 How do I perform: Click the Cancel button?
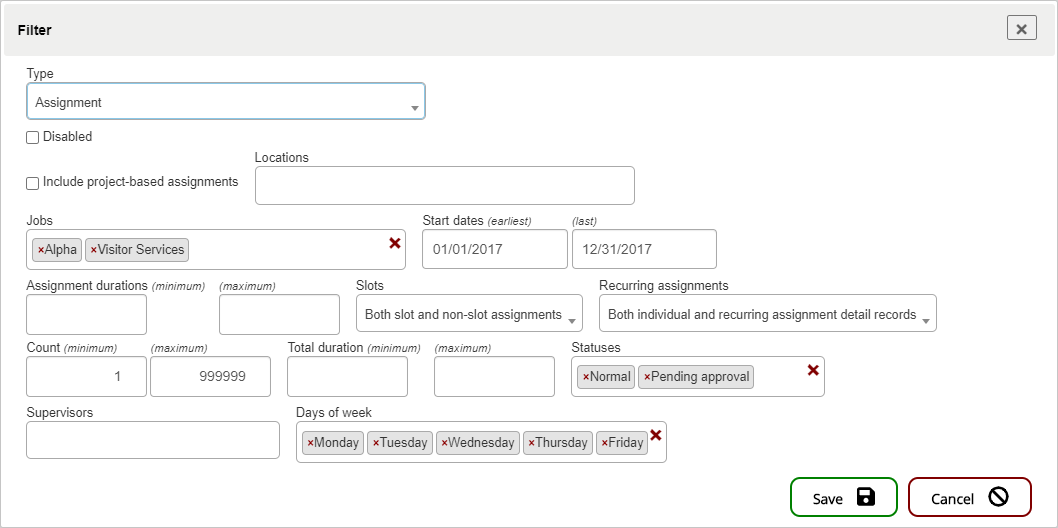968,498
